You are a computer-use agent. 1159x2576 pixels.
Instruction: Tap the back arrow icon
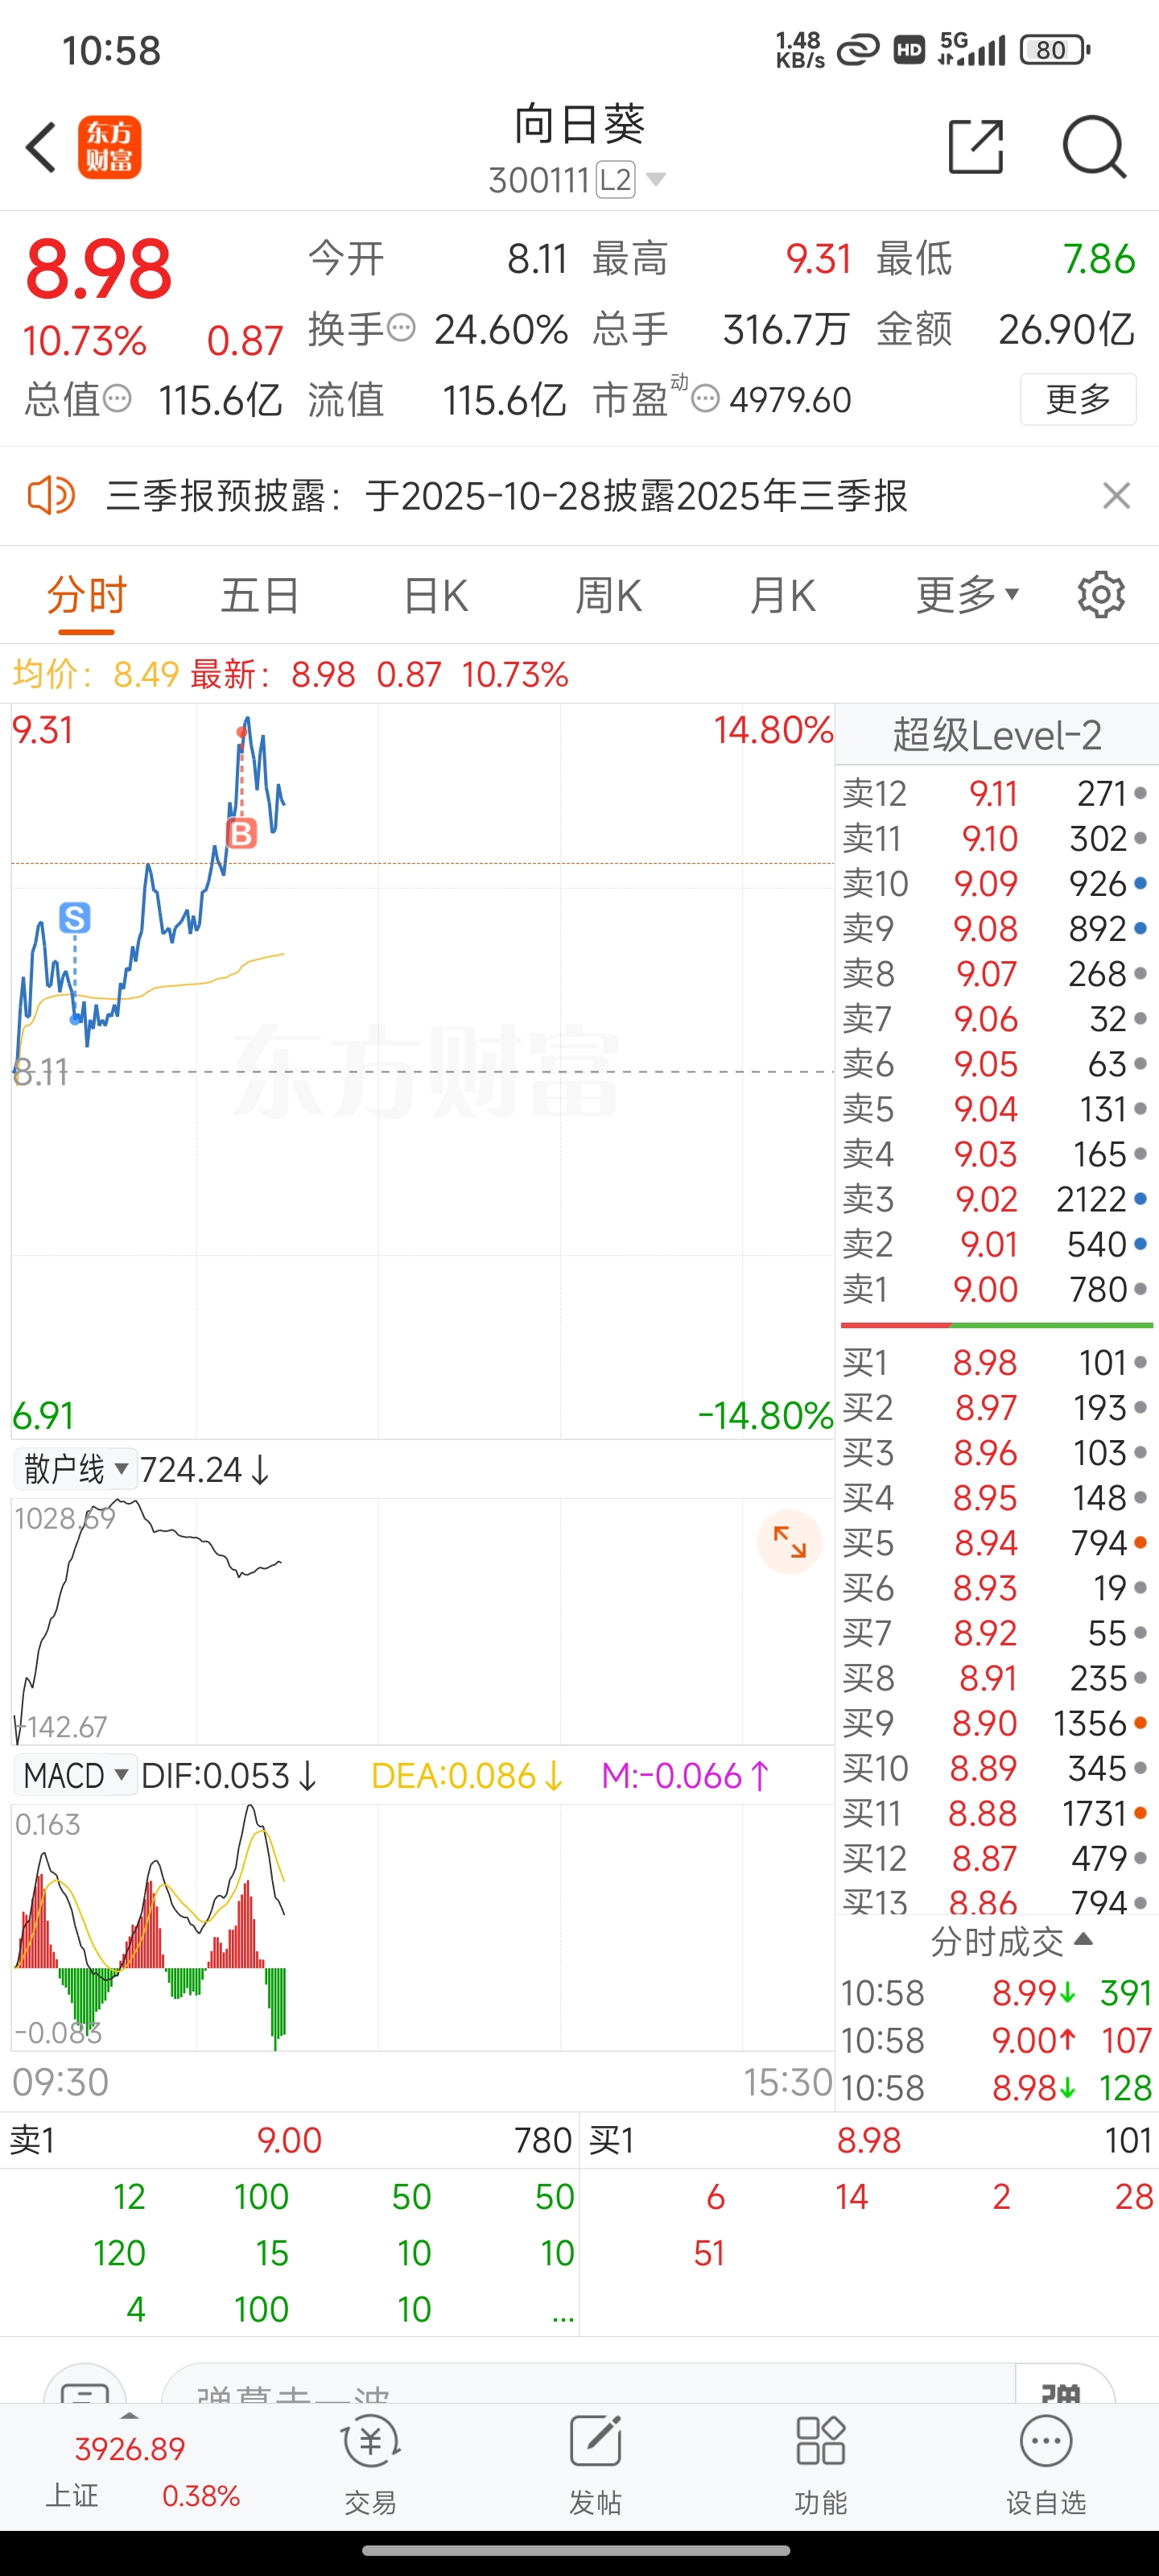[x=41, y=148]
